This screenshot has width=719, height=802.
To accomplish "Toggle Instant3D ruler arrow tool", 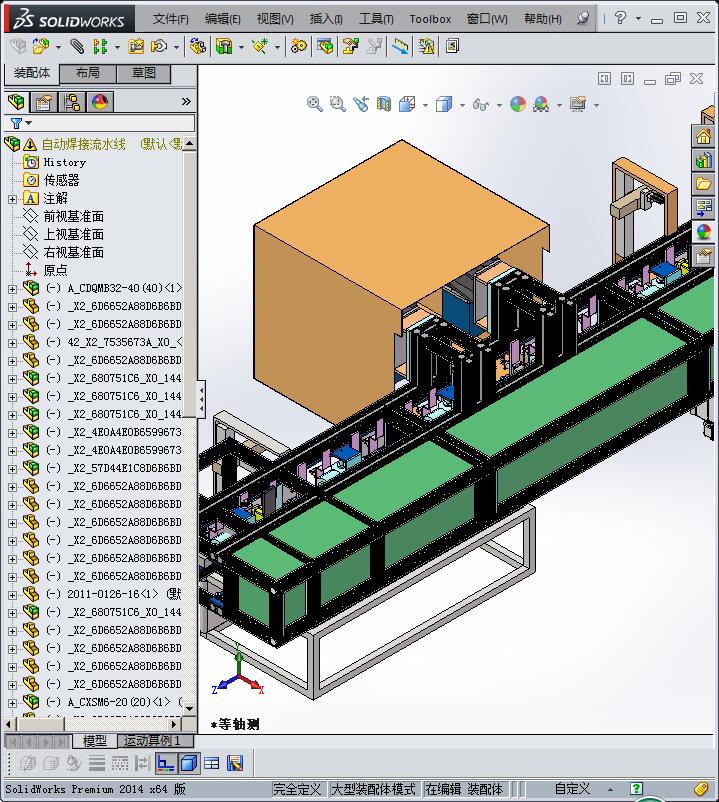I will 400,47.
